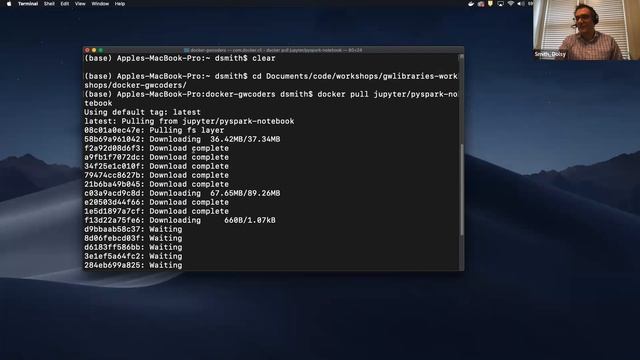This screenshot has height=360, width=640.
Task: Open the Window menu
Action: coord(100,4)
